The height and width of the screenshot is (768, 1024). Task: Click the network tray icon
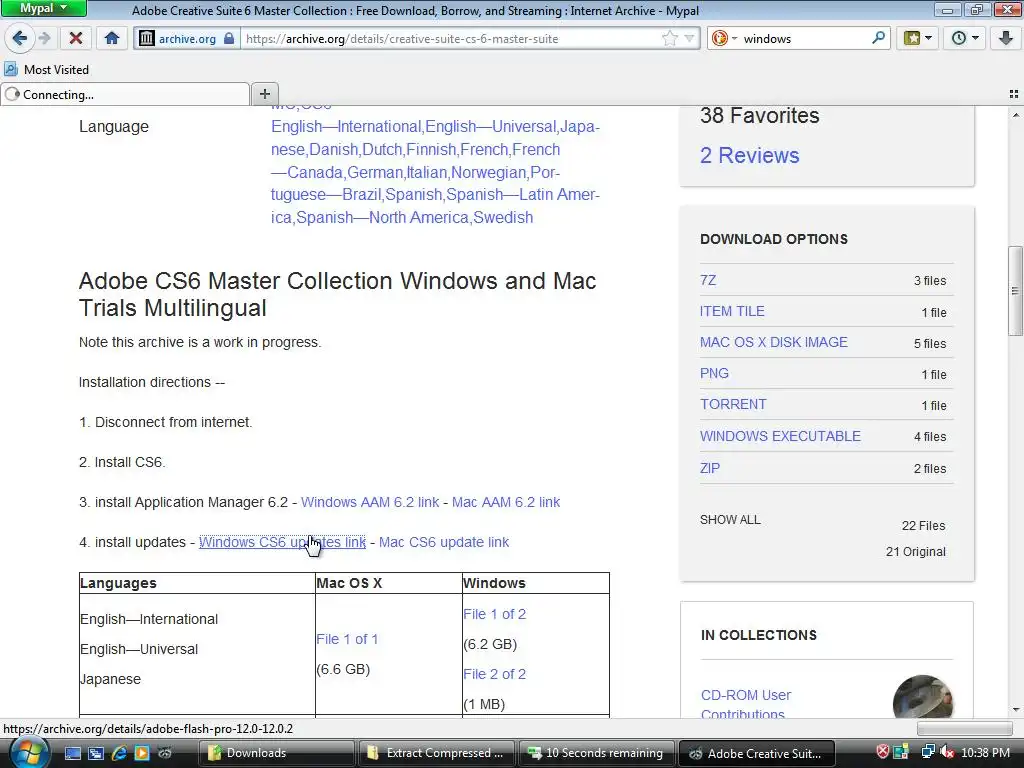coord(927,752)
